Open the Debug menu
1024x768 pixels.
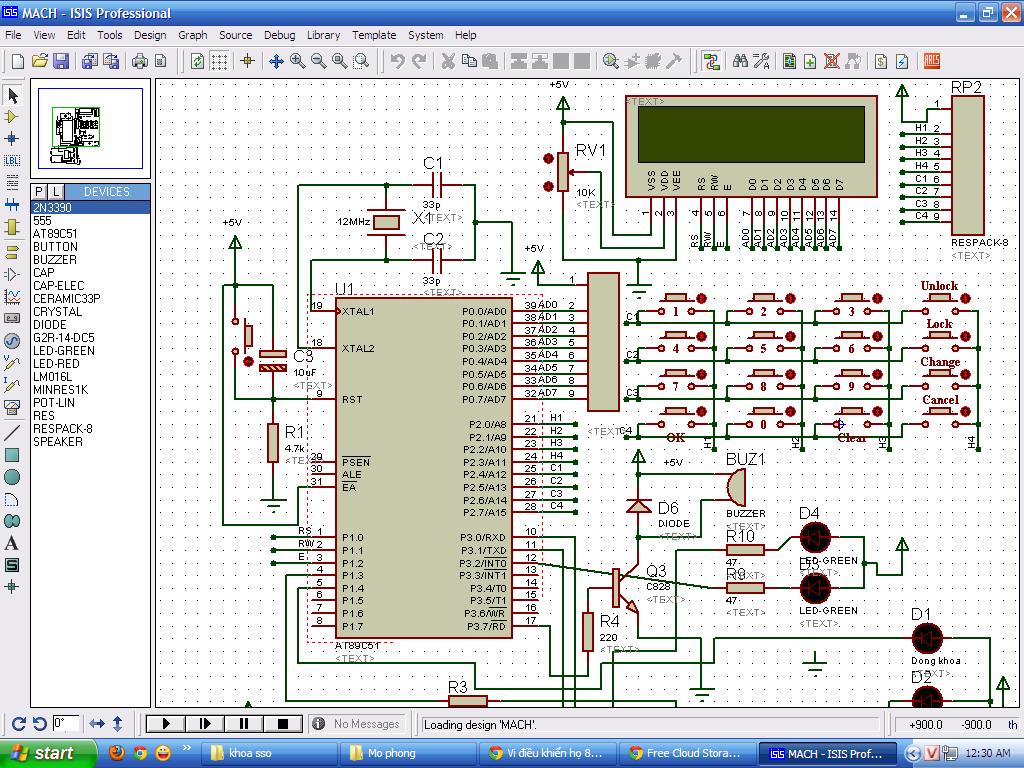coord(279,35)
